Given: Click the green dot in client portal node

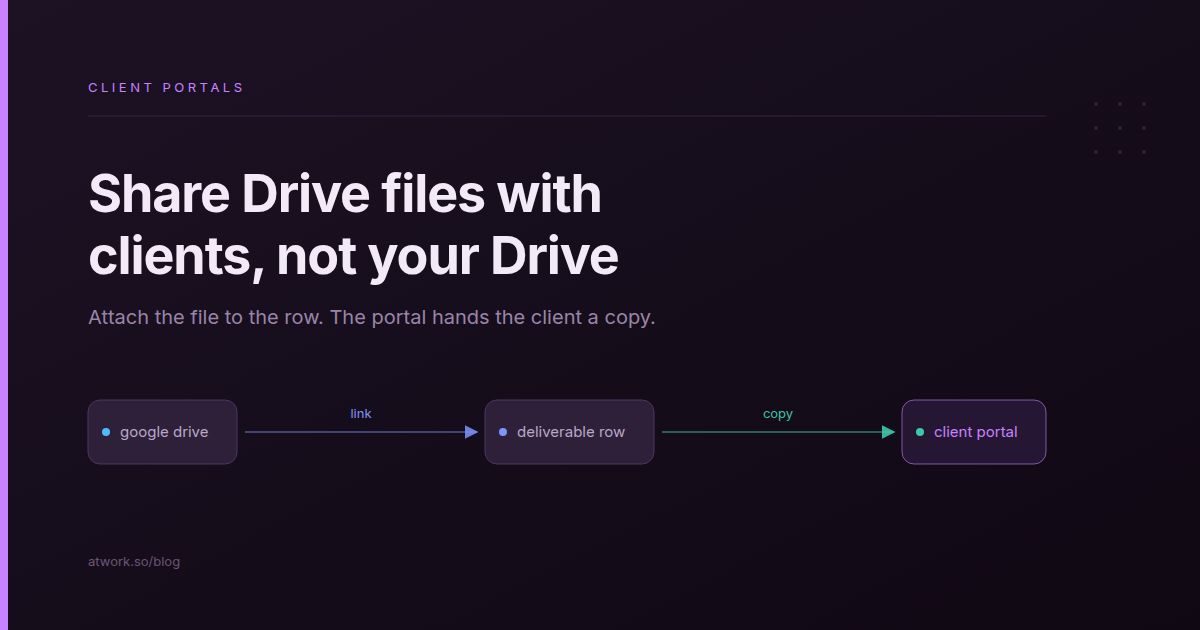Looking at the screenshot, I should [x=920, y=432].
